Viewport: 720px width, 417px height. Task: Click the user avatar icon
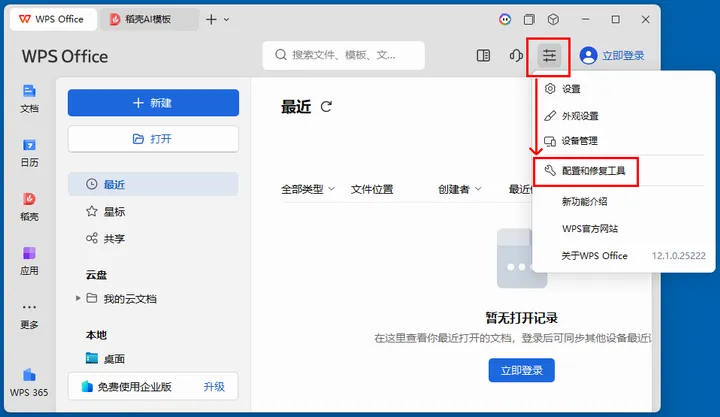point(588,56)
